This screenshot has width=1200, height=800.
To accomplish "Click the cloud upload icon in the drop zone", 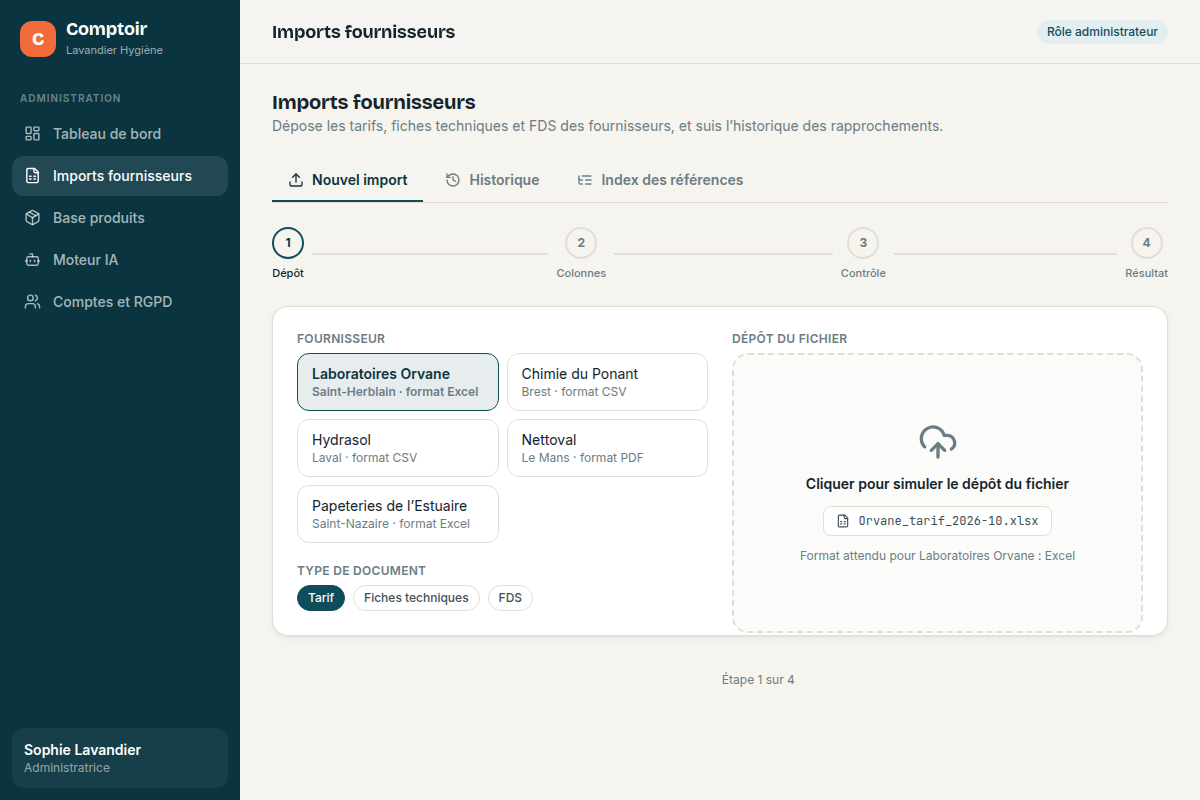I will click(x=937, y=441).
